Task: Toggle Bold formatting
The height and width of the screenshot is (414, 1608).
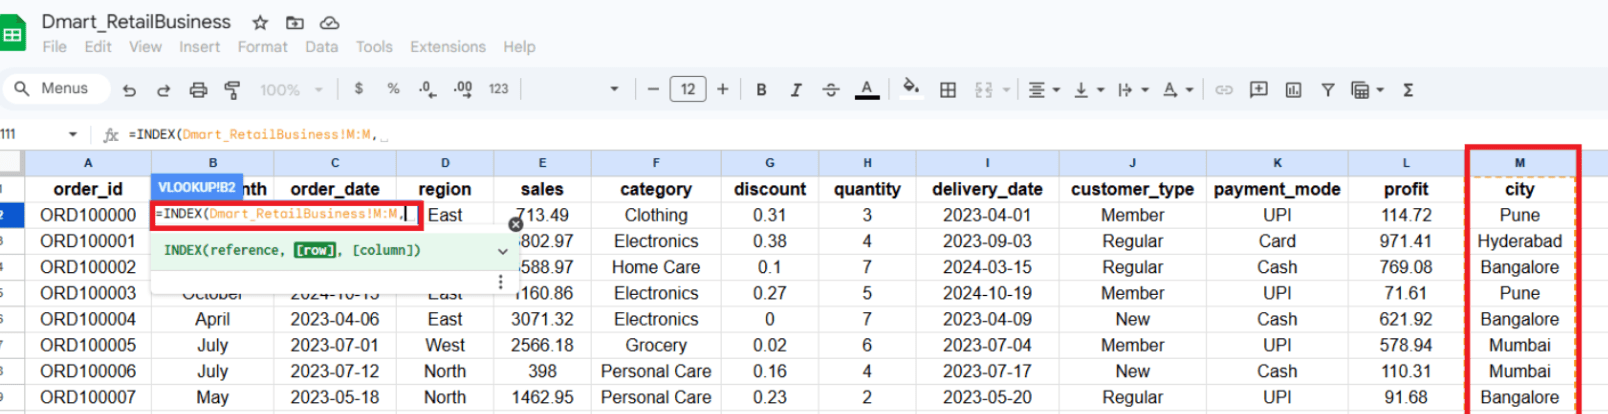Action: [762, 90]
